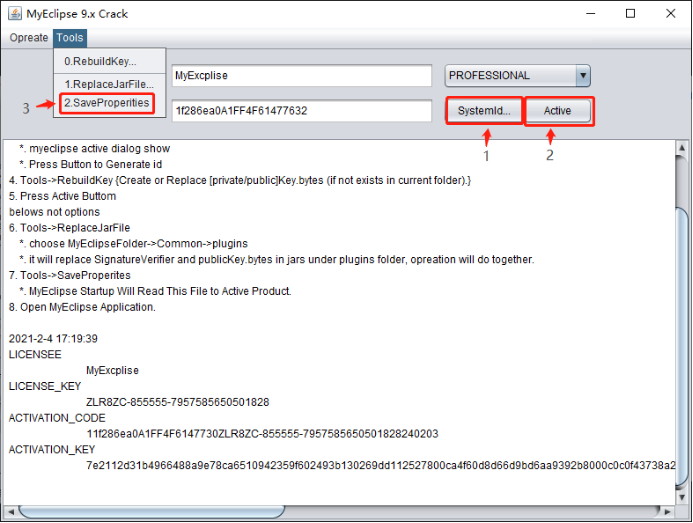Click the line '6. Tools->ReplaceJarFile'
The width and height of the screenshot is (693, 523).
[69, 228]
